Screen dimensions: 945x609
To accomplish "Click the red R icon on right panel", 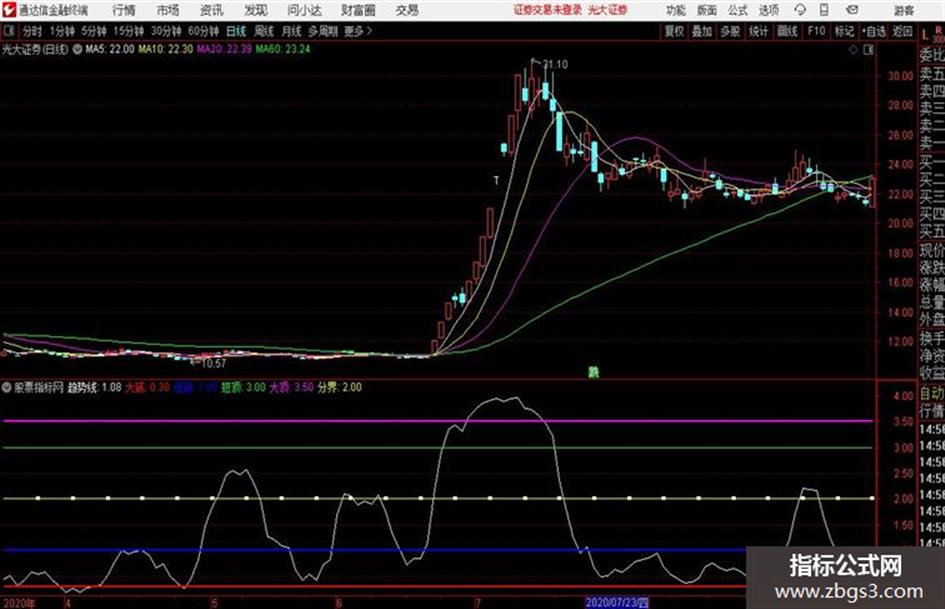I will click(x=938, y=31).
